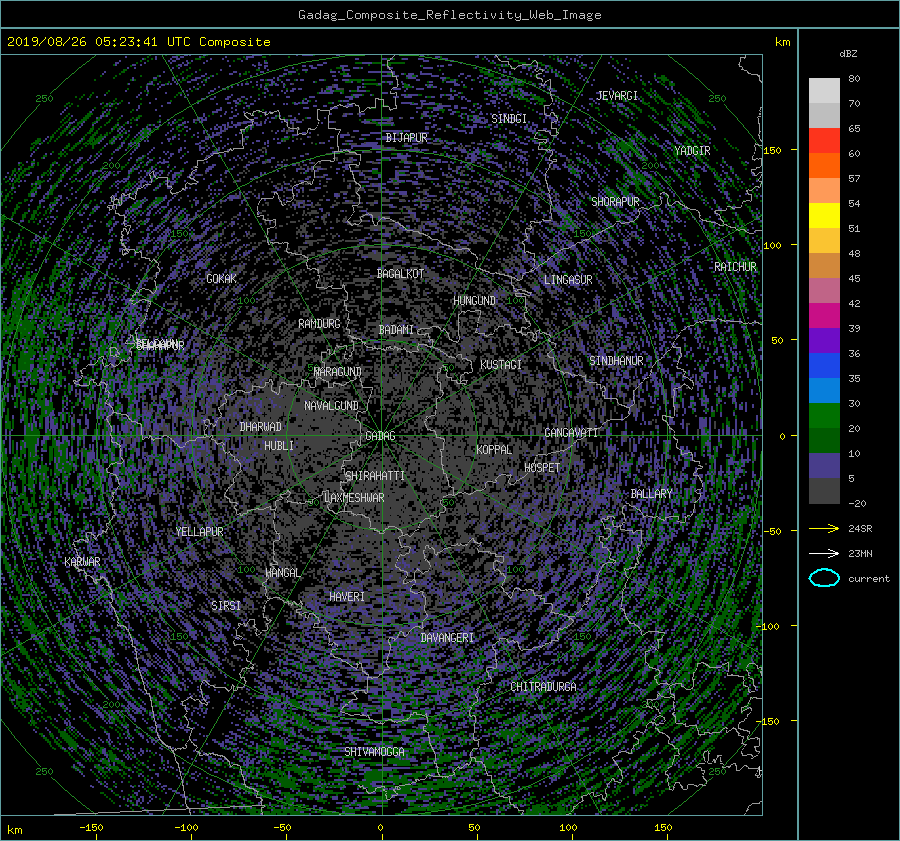Click the SIRSI city label
The width and height of the screenshot is (900, 841).
(226, 606)
